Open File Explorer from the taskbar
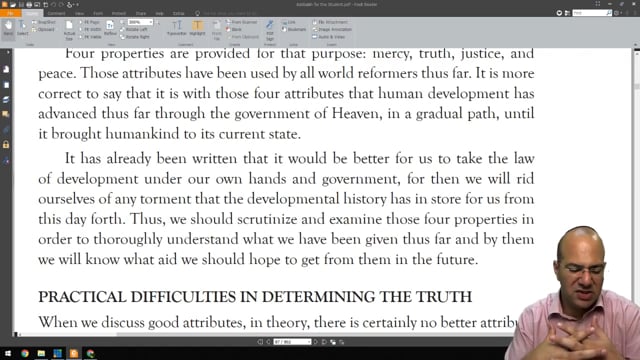Image resolution: width=640 pixels, height=360 pixels. (41, 353)
